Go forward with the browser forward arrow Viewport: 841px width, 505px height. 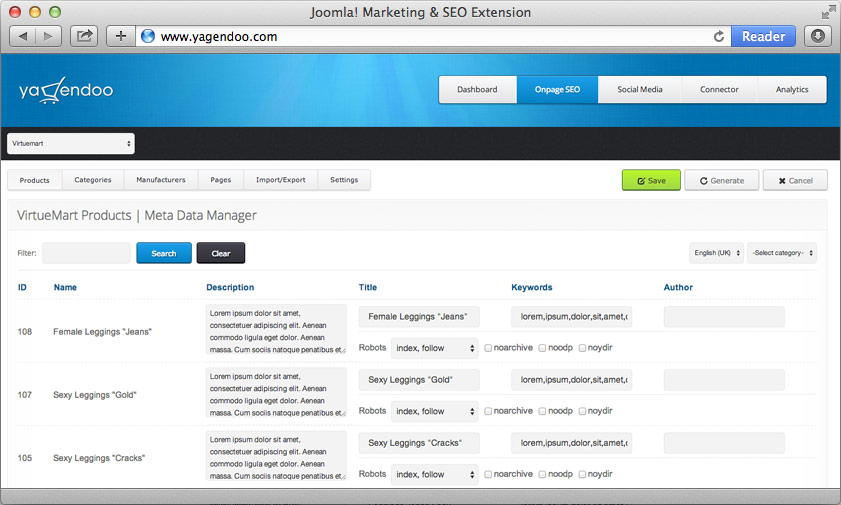pos(48,36)
